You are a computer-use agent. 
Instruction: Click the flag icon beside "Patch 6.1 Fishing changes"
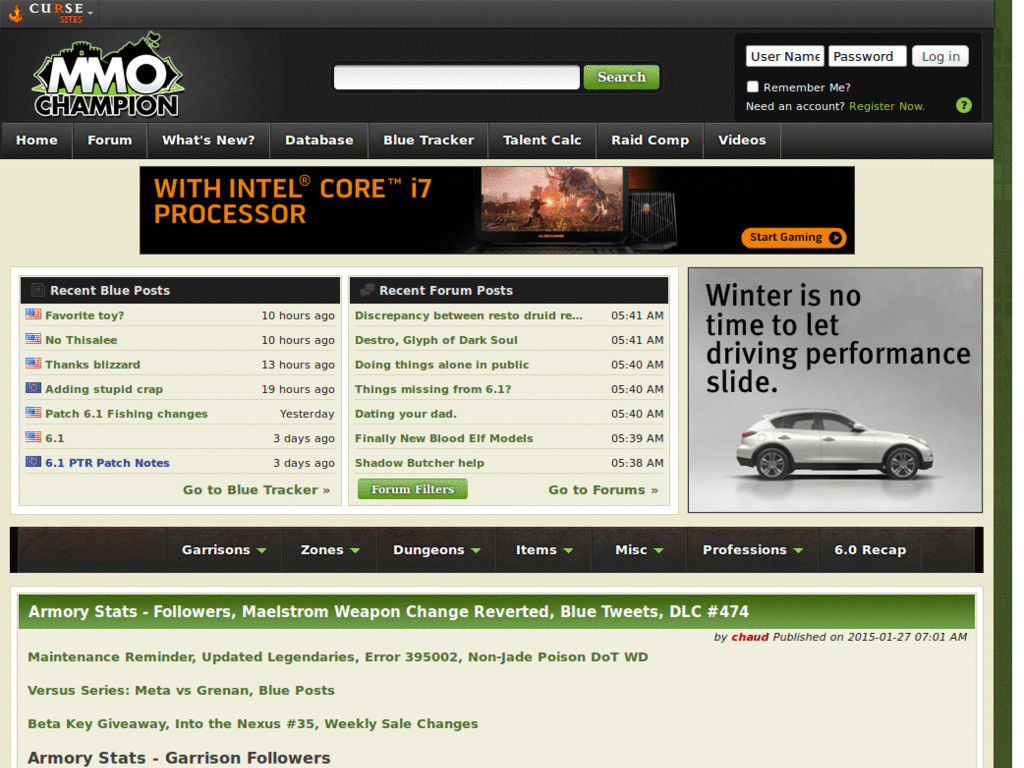(31, 414)
